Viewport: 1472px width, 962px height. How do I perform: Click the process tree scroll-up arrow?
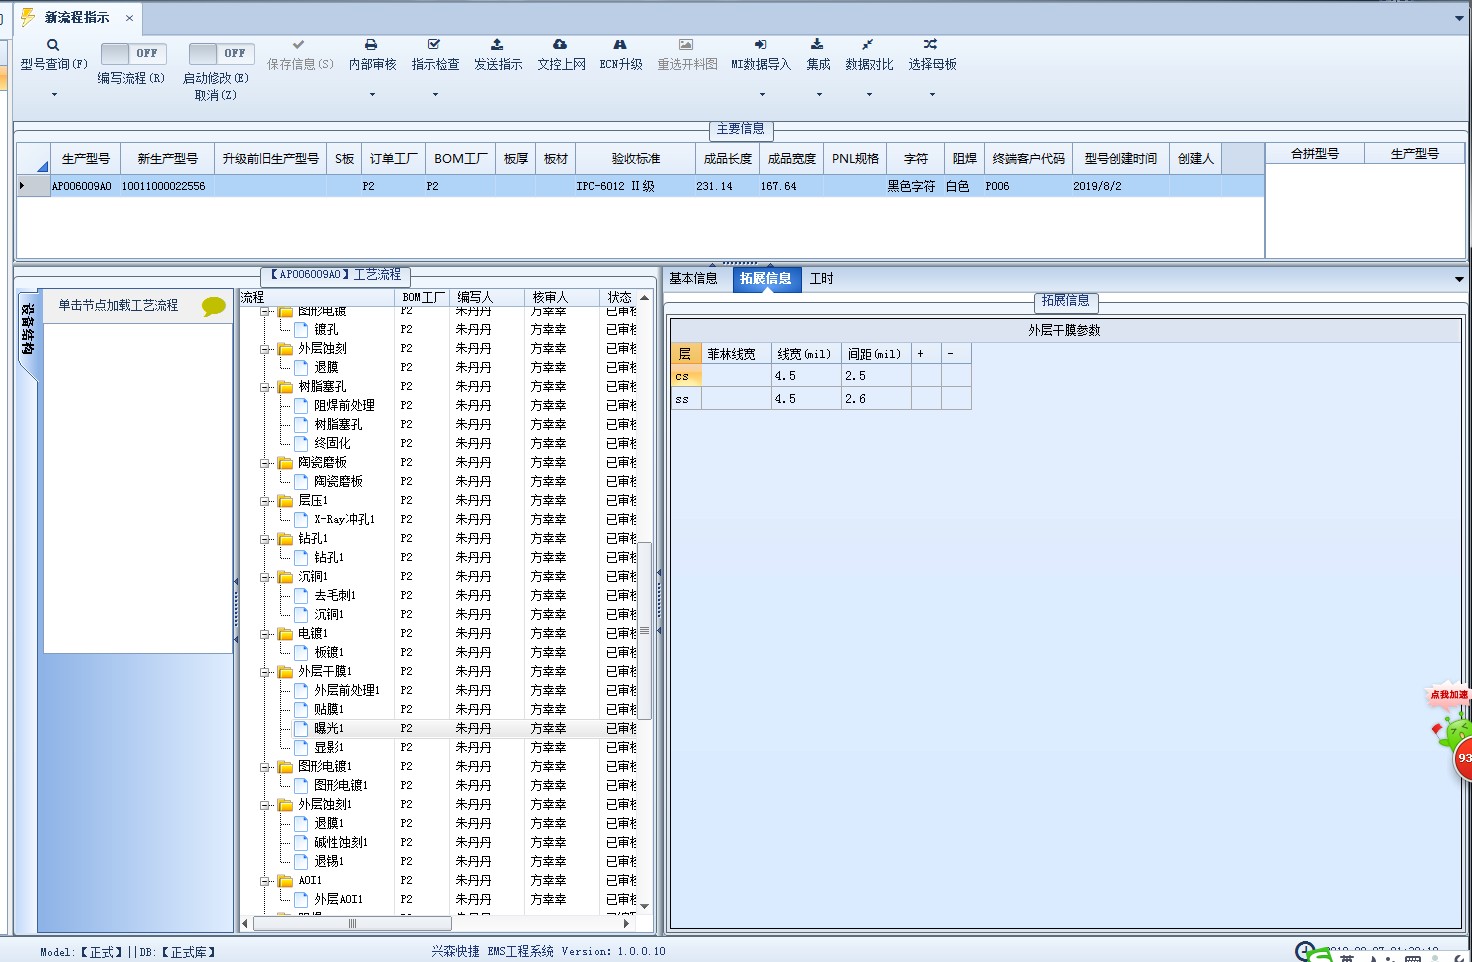pos(645,297)
